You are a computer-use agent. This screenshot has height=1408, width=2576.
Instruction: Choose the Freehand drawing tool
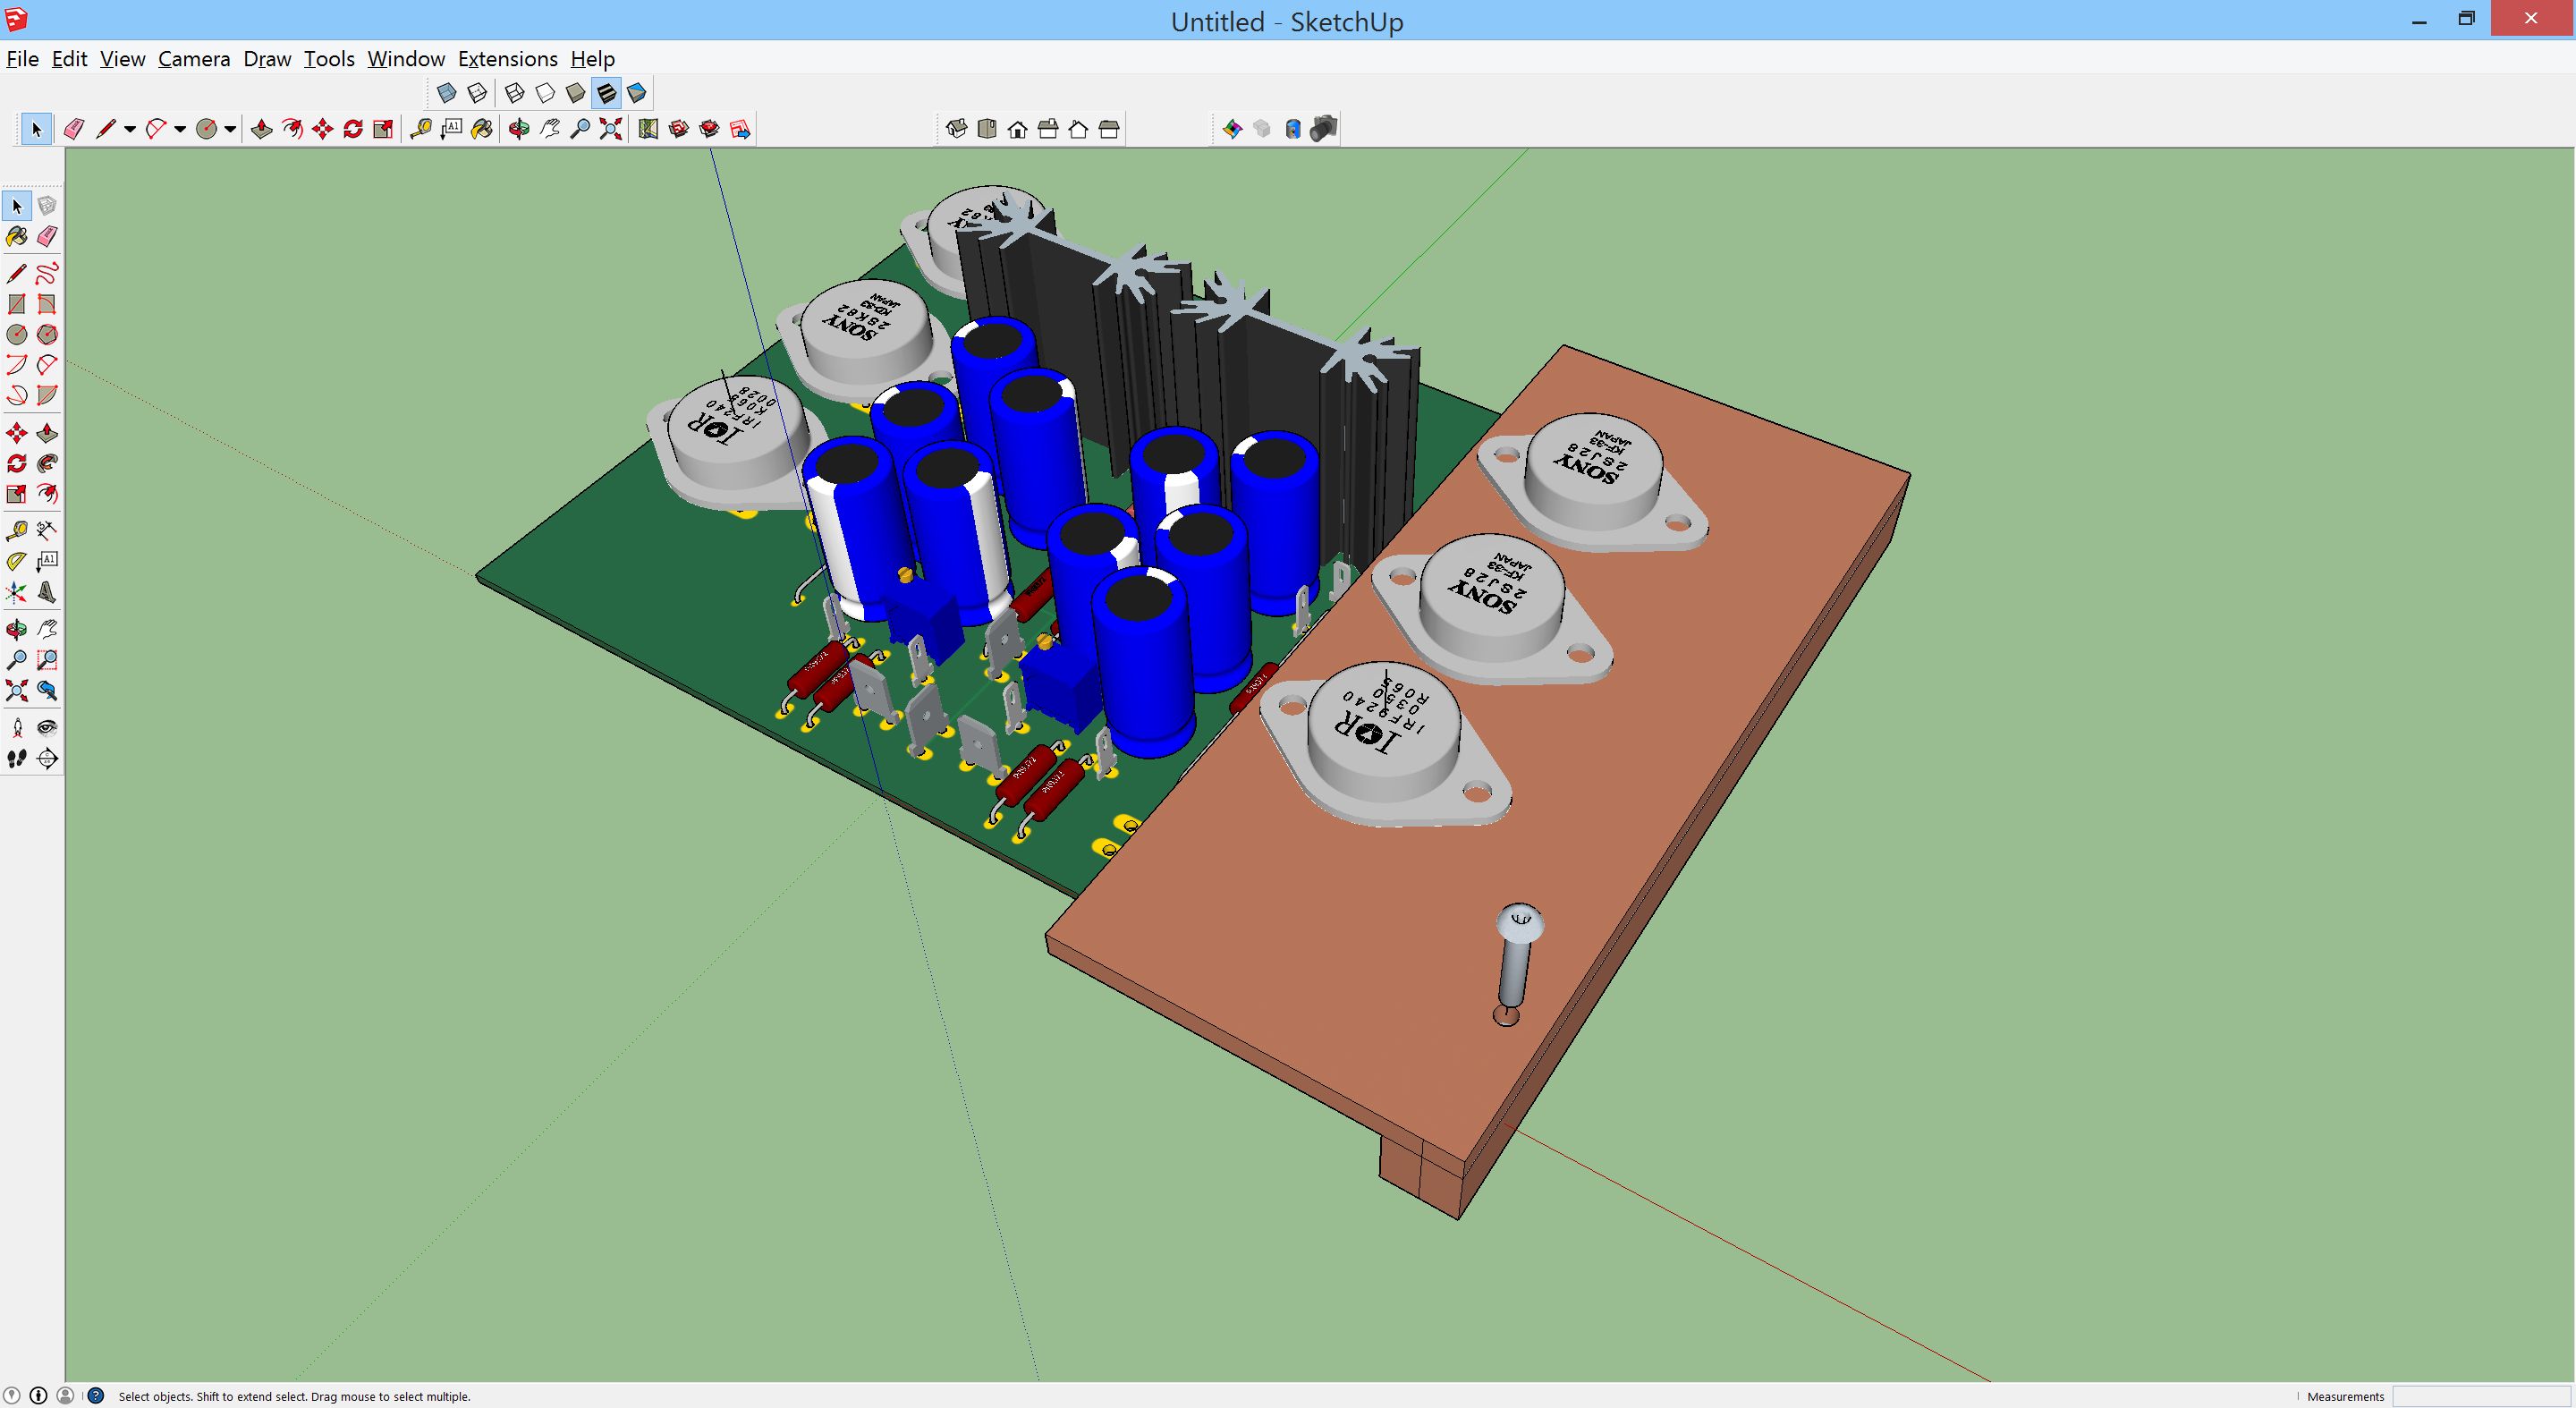tap(47, 273)
